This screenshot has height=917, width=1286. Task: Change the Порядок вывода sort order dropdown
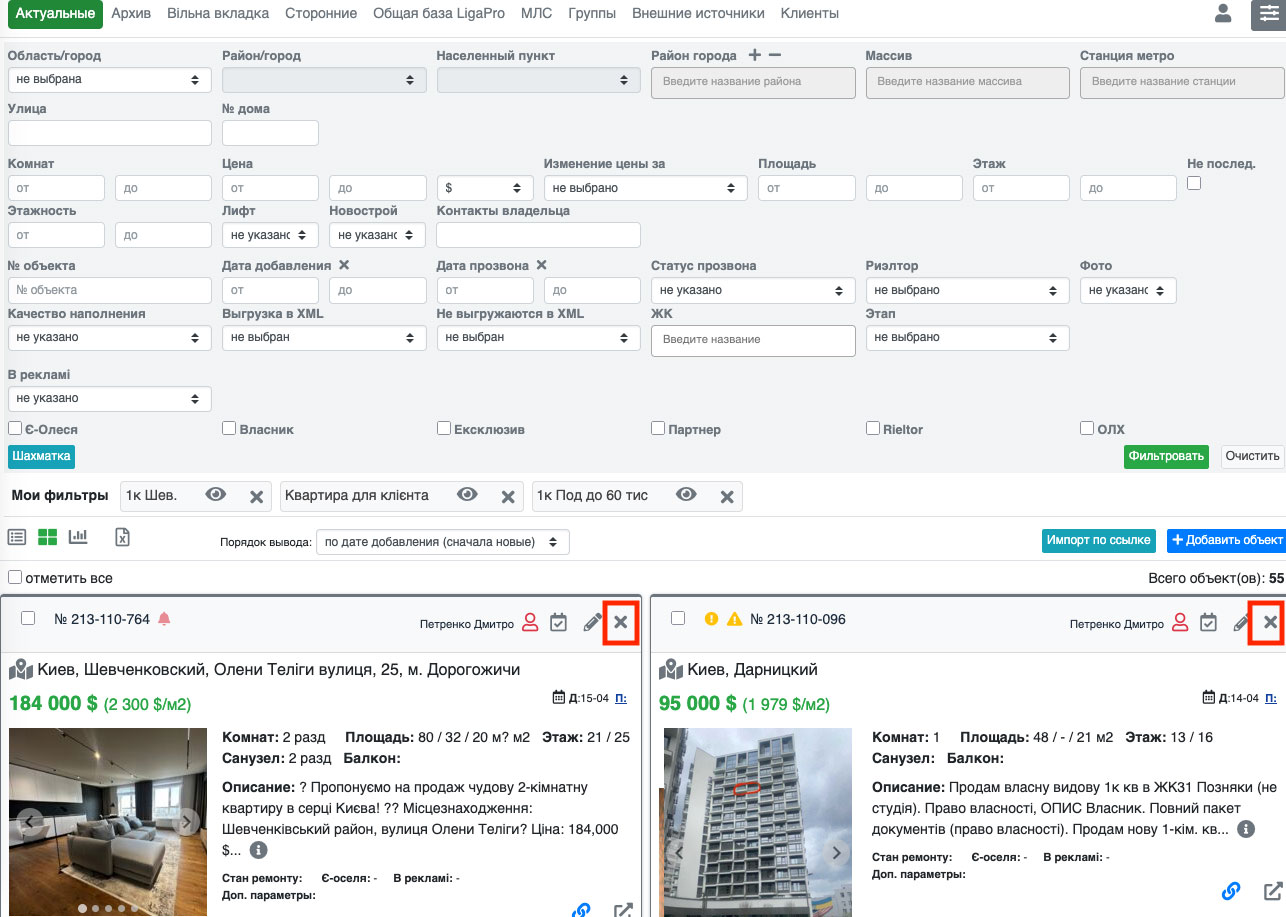442,542
